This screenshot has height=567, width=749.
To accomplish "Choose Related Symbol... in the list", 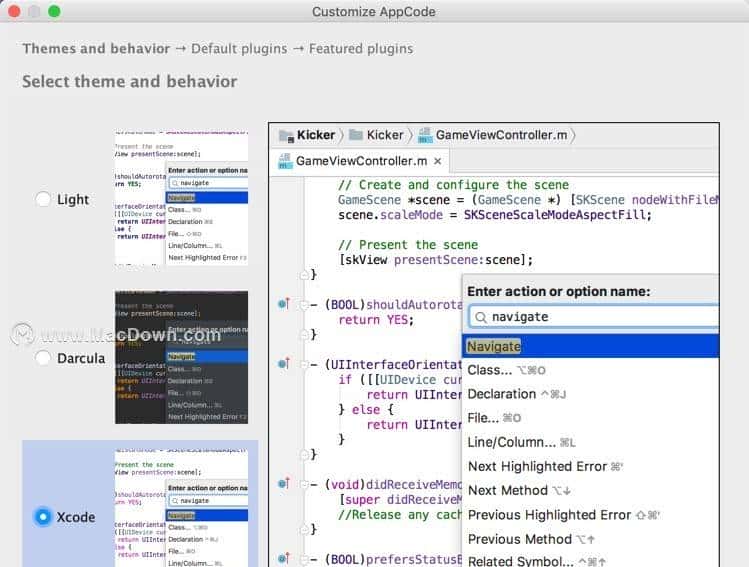I will (591, 560).
